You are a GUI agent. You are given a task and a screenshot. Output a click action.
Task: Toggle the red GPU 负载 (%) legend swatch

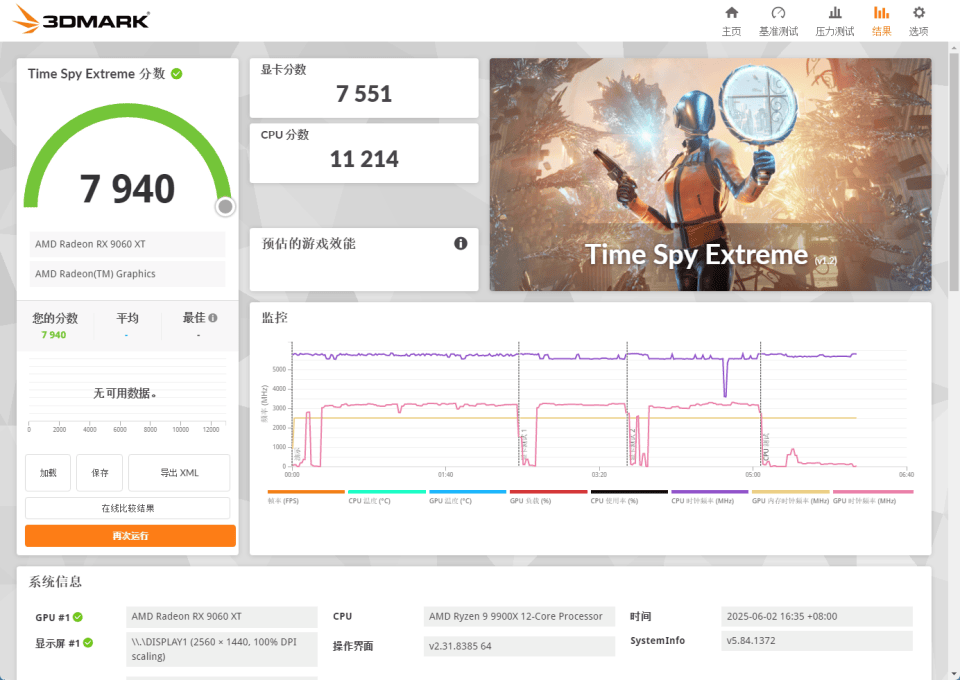pos(549,491)
